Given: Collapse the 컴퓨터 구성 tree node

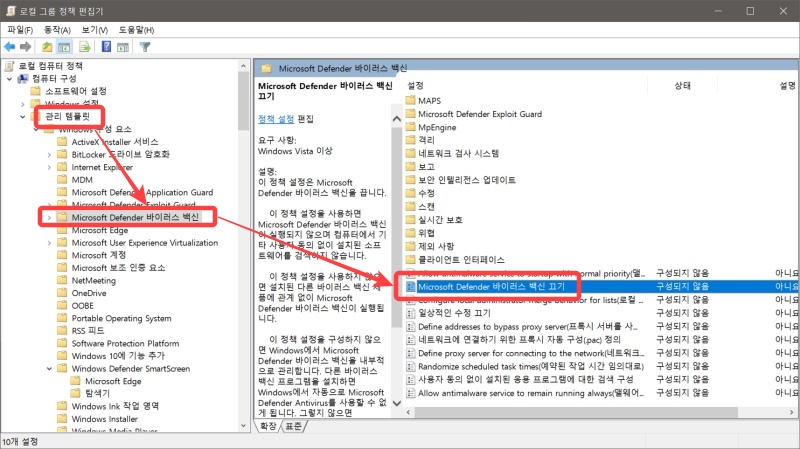Looking at the screenshot, I should 10,79.
